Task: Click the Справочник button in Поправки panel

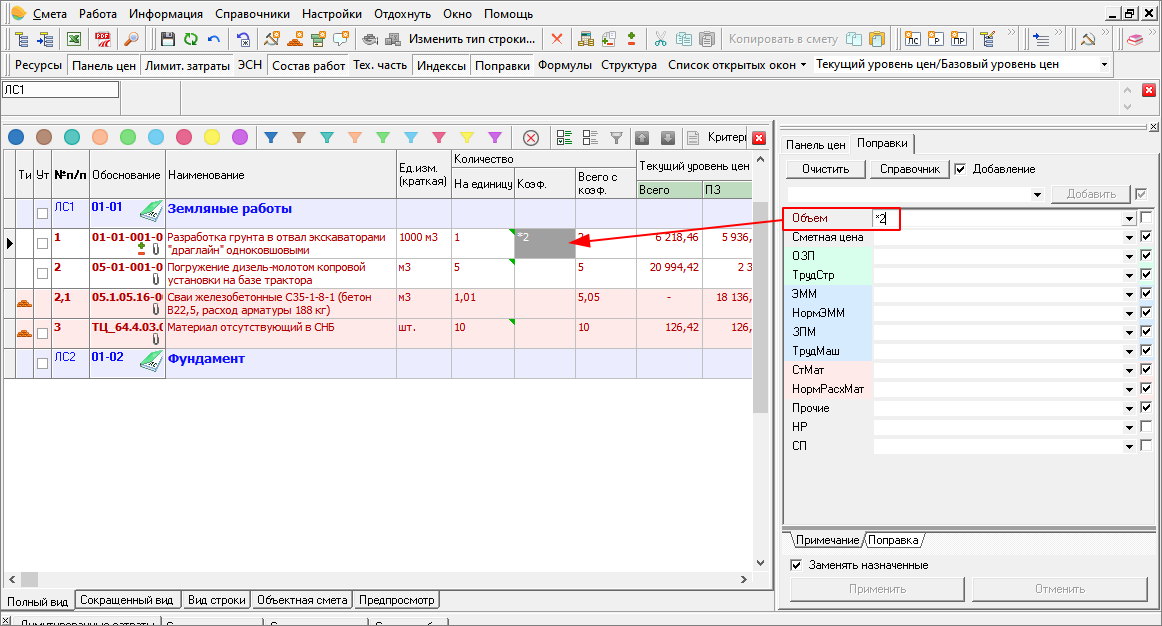Action: 909,169
